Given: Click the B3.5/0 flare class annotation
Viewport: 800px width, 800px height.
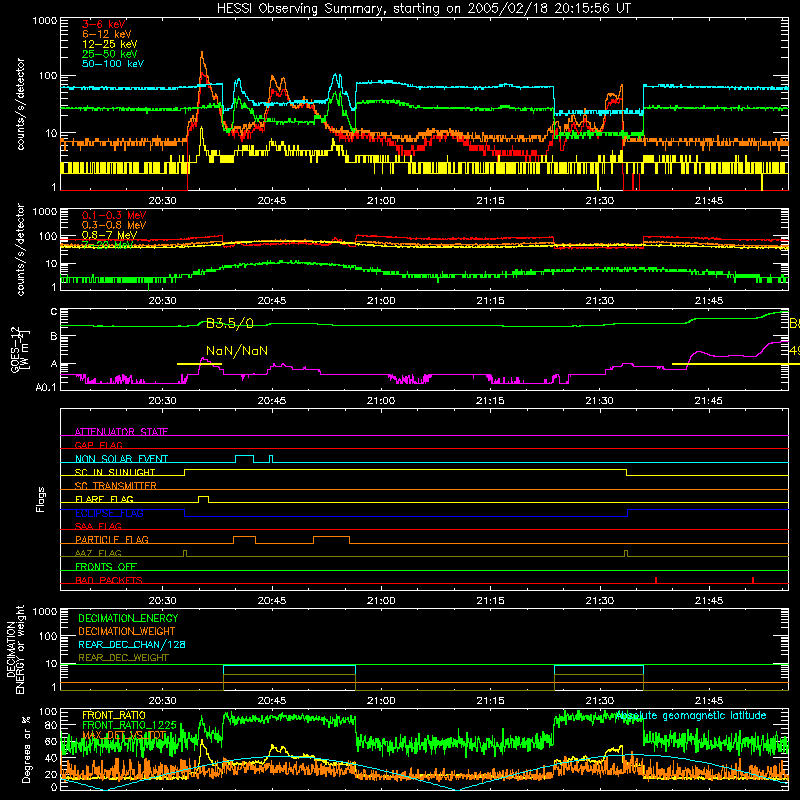Looking at the screenshot, I should (x=230, y=323).
